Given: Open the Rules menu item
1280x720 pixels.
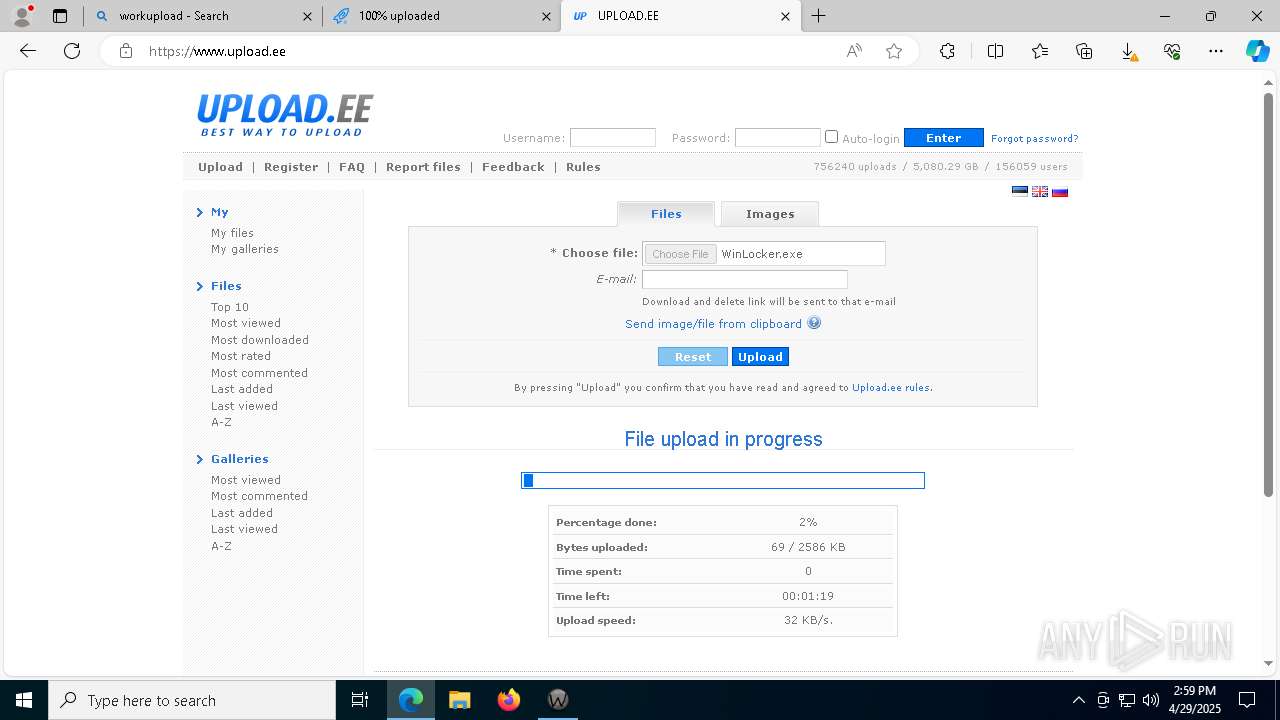Looking at the screenshot, I should [x=583, y=167].
